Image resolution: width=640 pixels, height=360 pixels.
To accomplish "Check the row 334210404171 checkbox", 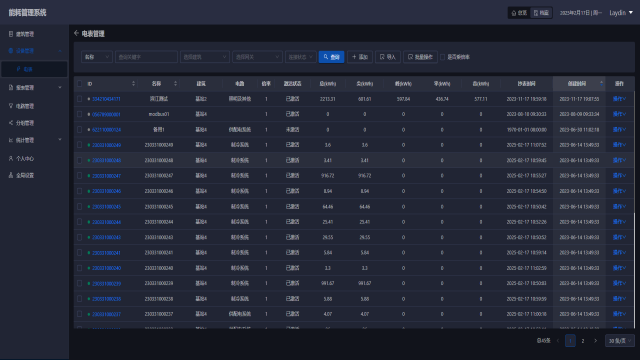I will point(80,99).
